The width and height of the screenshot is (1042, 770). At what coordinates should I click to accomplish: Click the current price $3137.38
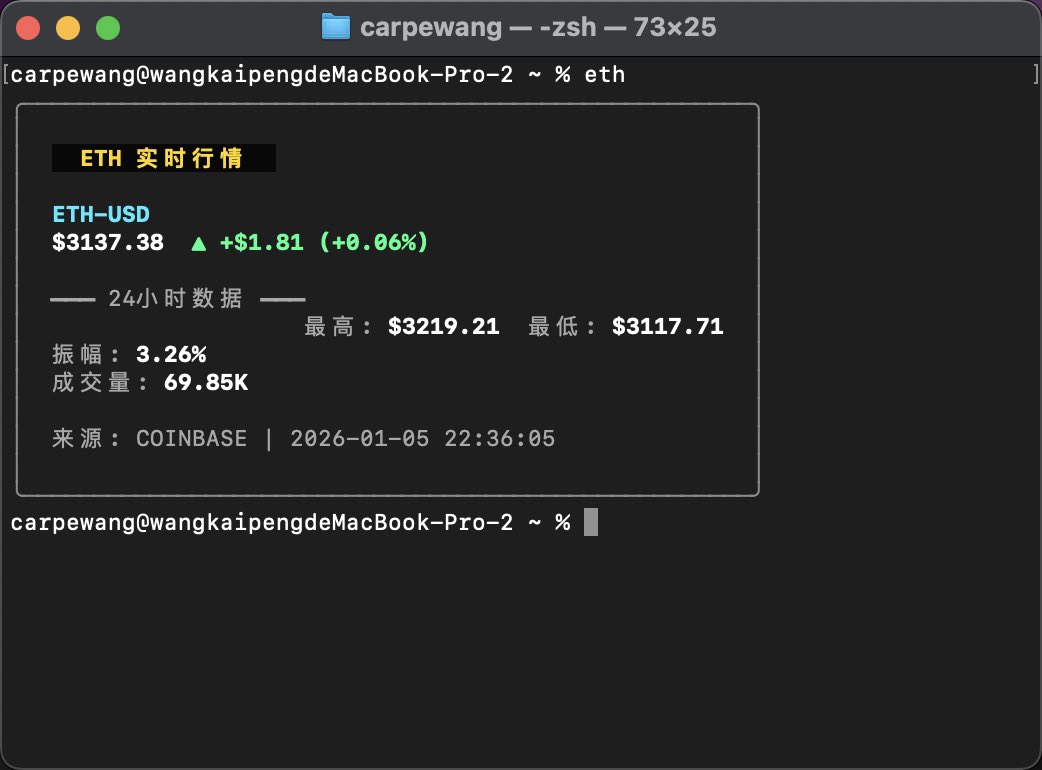pyautogui.click(x=108, y=242)
